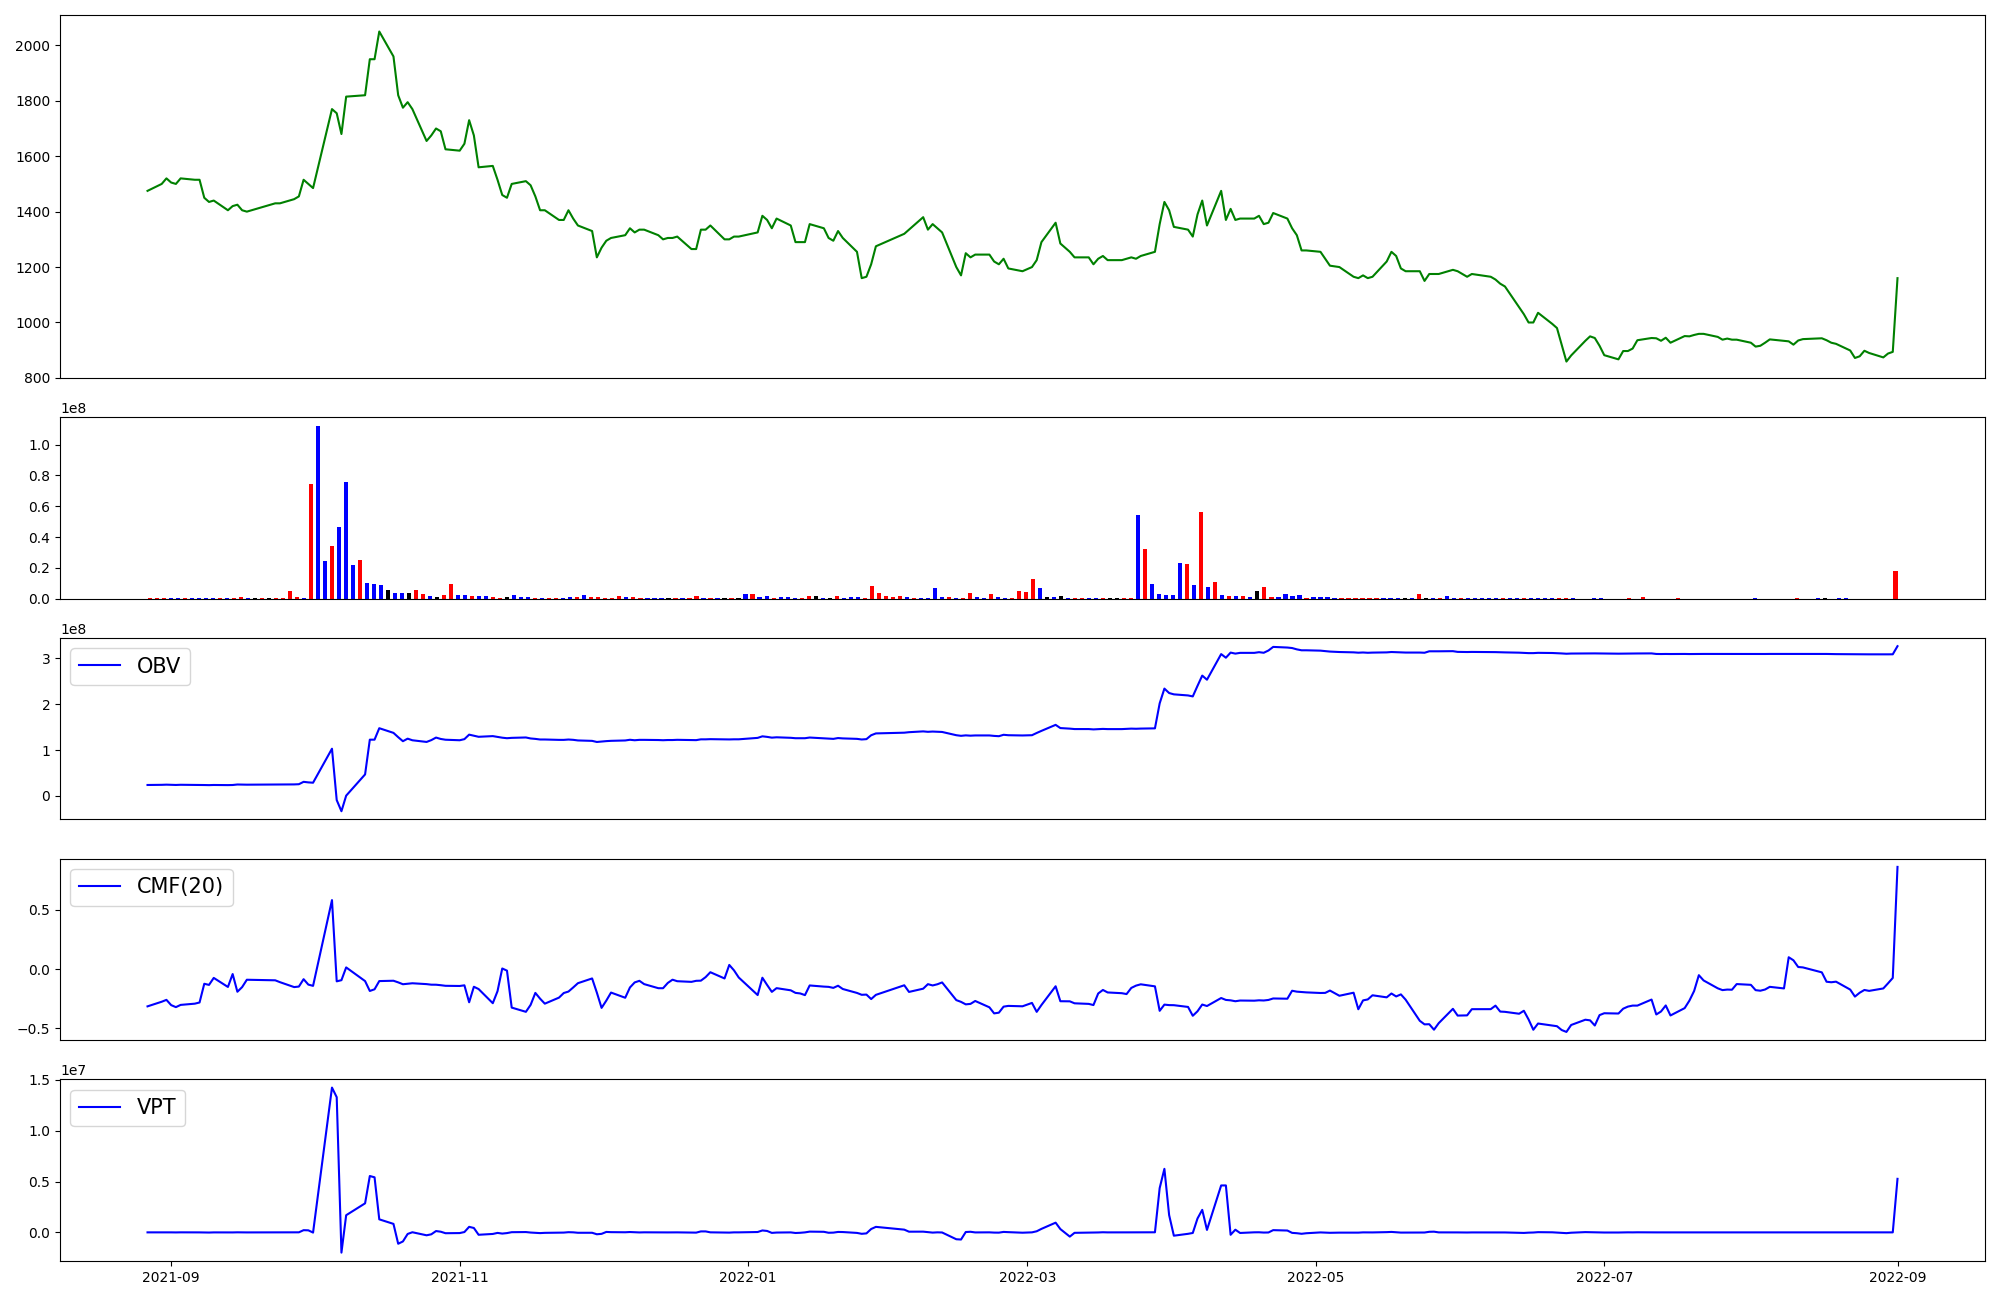Click the VPT legend entry
Image resolution: width=2000 pixels, height=1300 pixels.
(155, 1107)
